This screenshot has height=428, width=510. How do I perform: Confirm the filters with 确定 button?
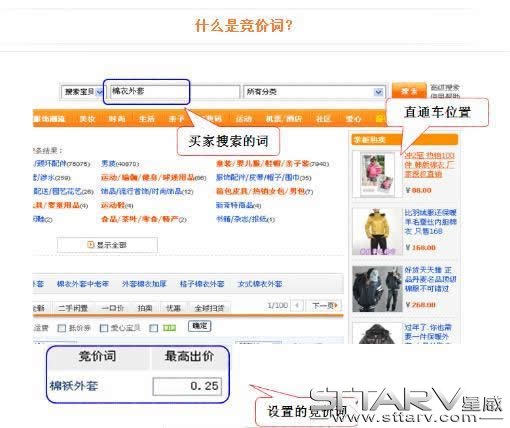click(200, 326)
